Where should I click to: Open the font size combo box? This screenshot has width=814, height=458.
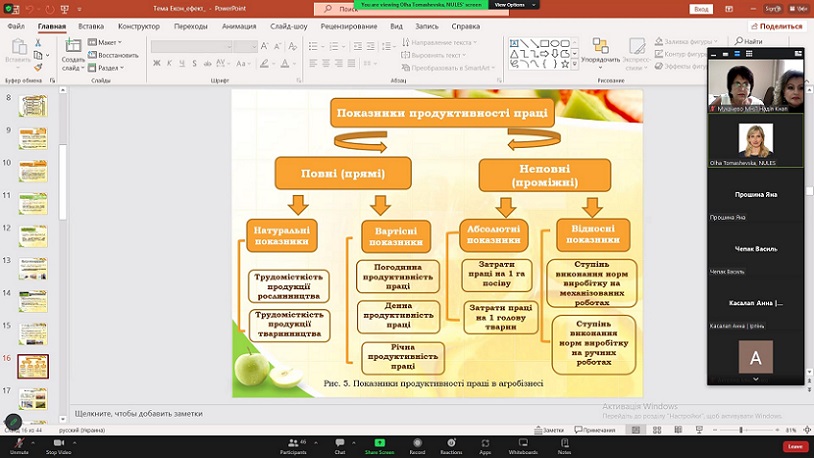point(246,46)
